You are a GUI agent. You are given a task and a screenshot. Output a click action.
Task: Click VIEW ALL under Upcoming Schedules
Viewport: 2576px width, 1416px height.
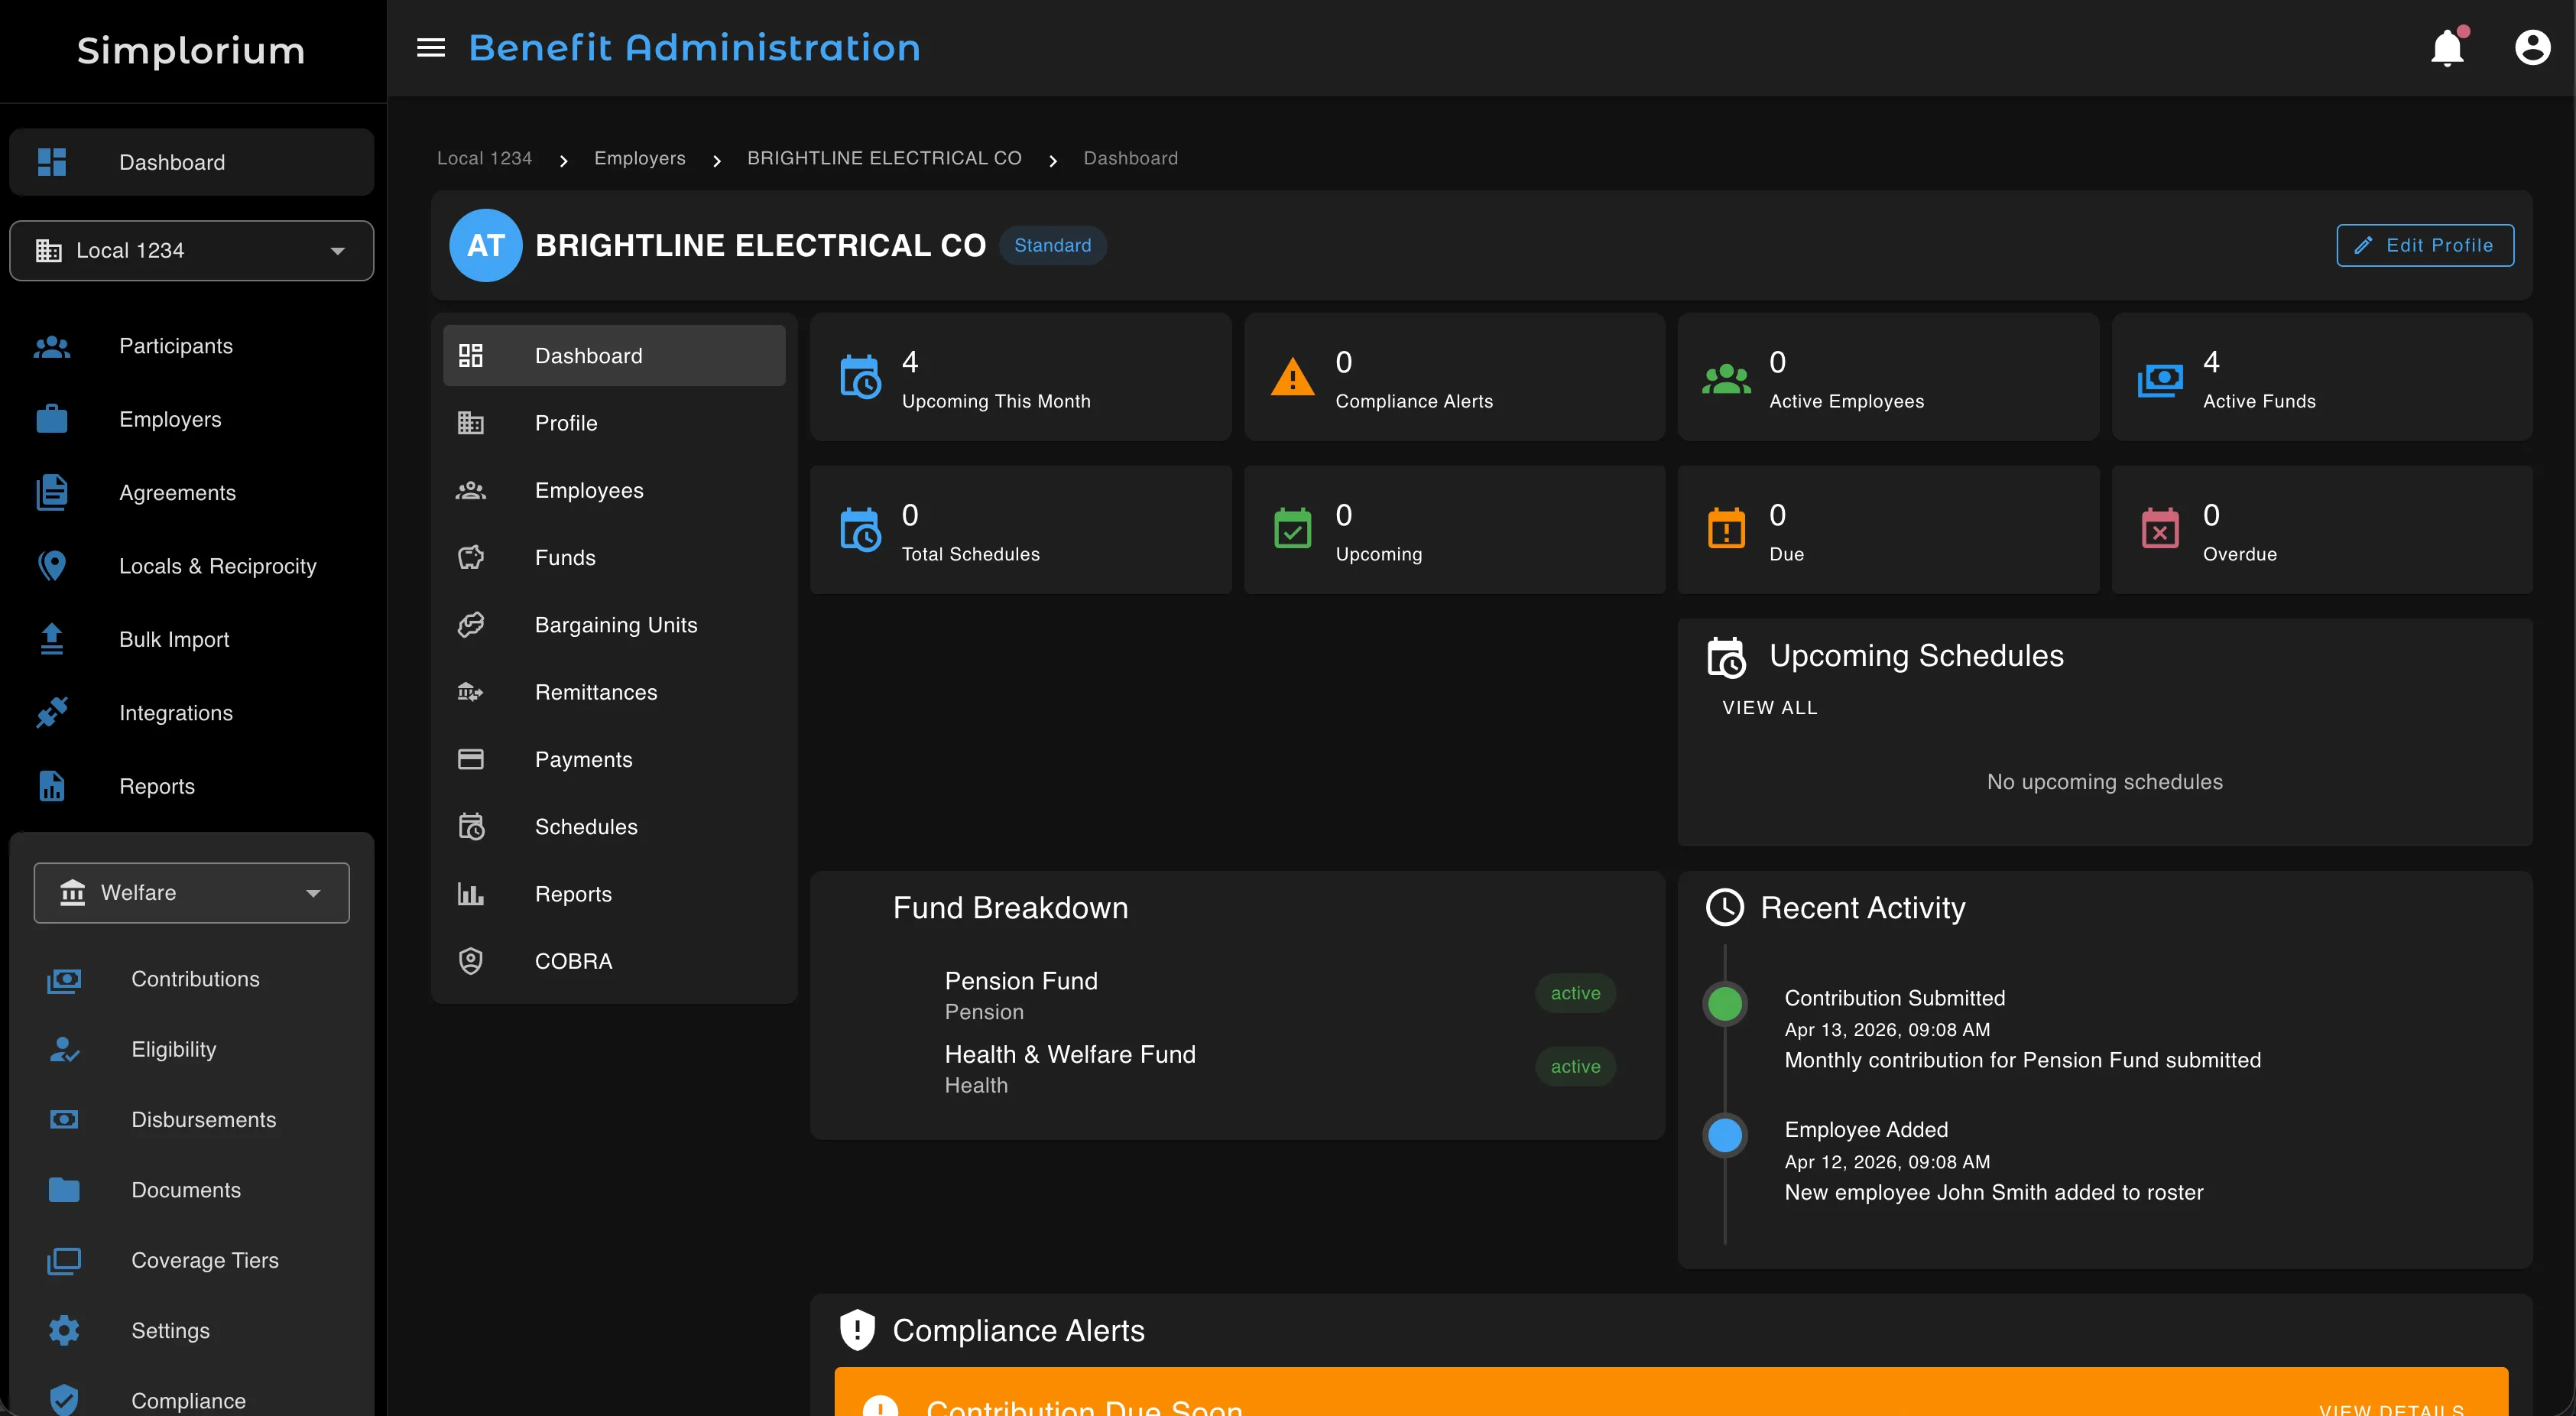tap(1769, 707)
